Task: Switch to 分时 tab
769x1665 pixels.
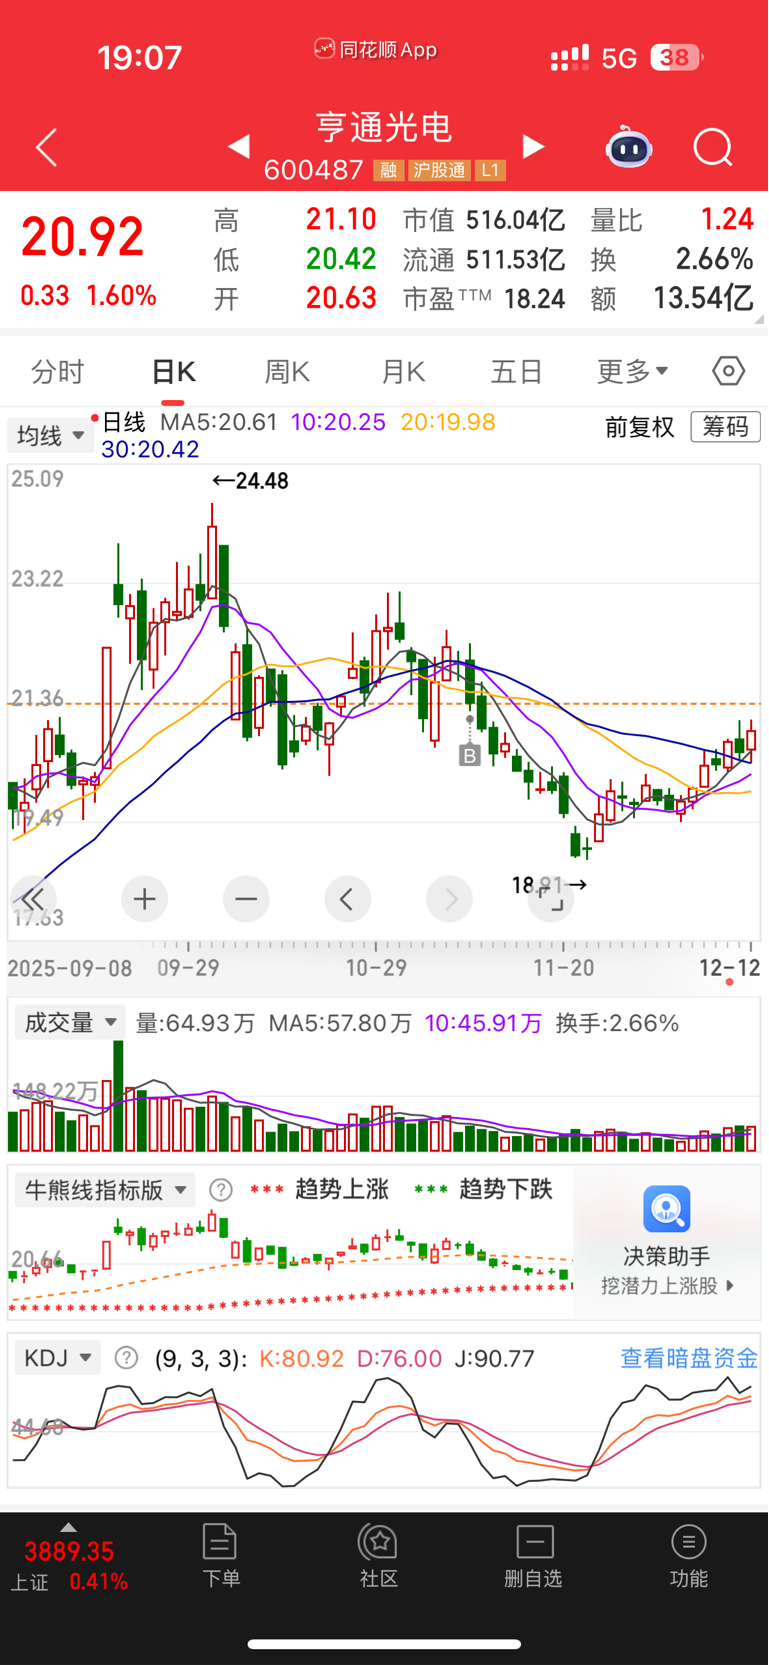Action: click(x=58, y=372)
